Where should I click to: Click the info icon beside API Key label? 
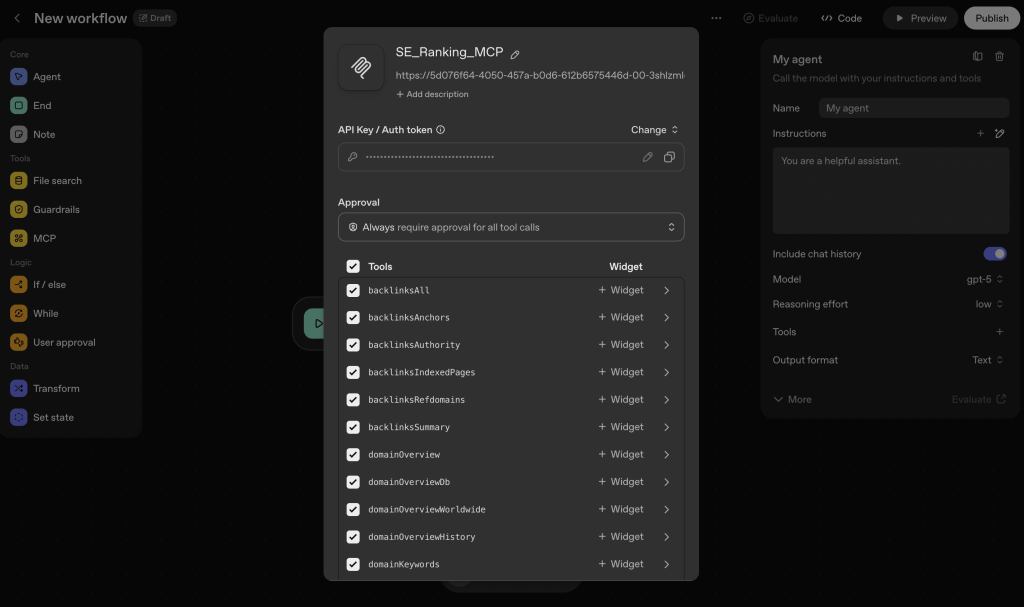pyautogui.click(x=441, y=130)
